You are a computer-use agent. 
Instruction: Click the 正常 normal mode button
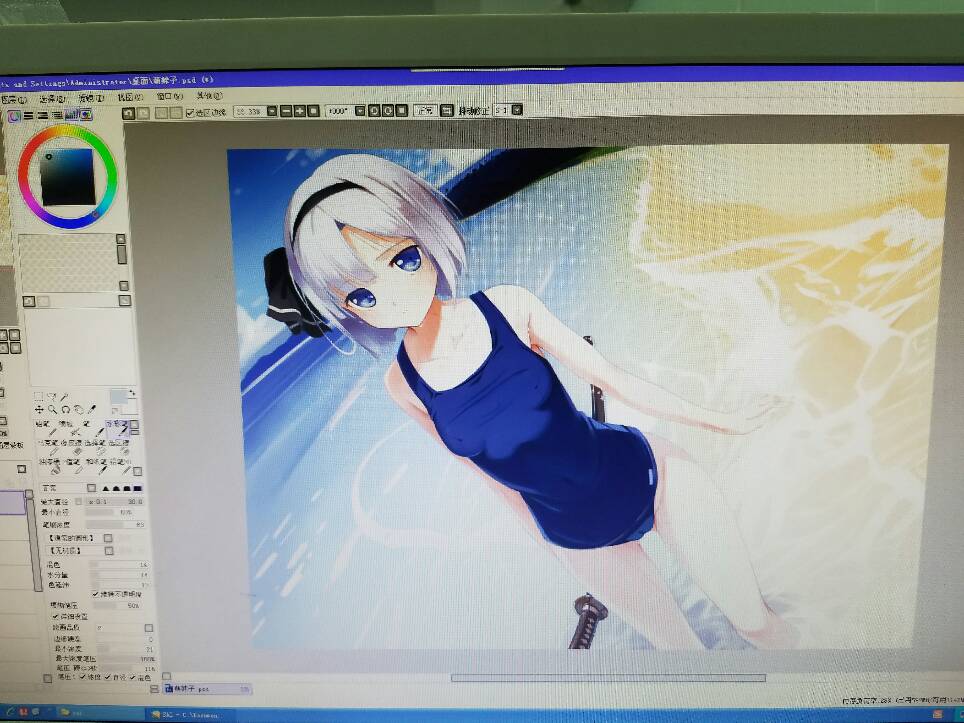pyautogui.click(x=425, y=111)
